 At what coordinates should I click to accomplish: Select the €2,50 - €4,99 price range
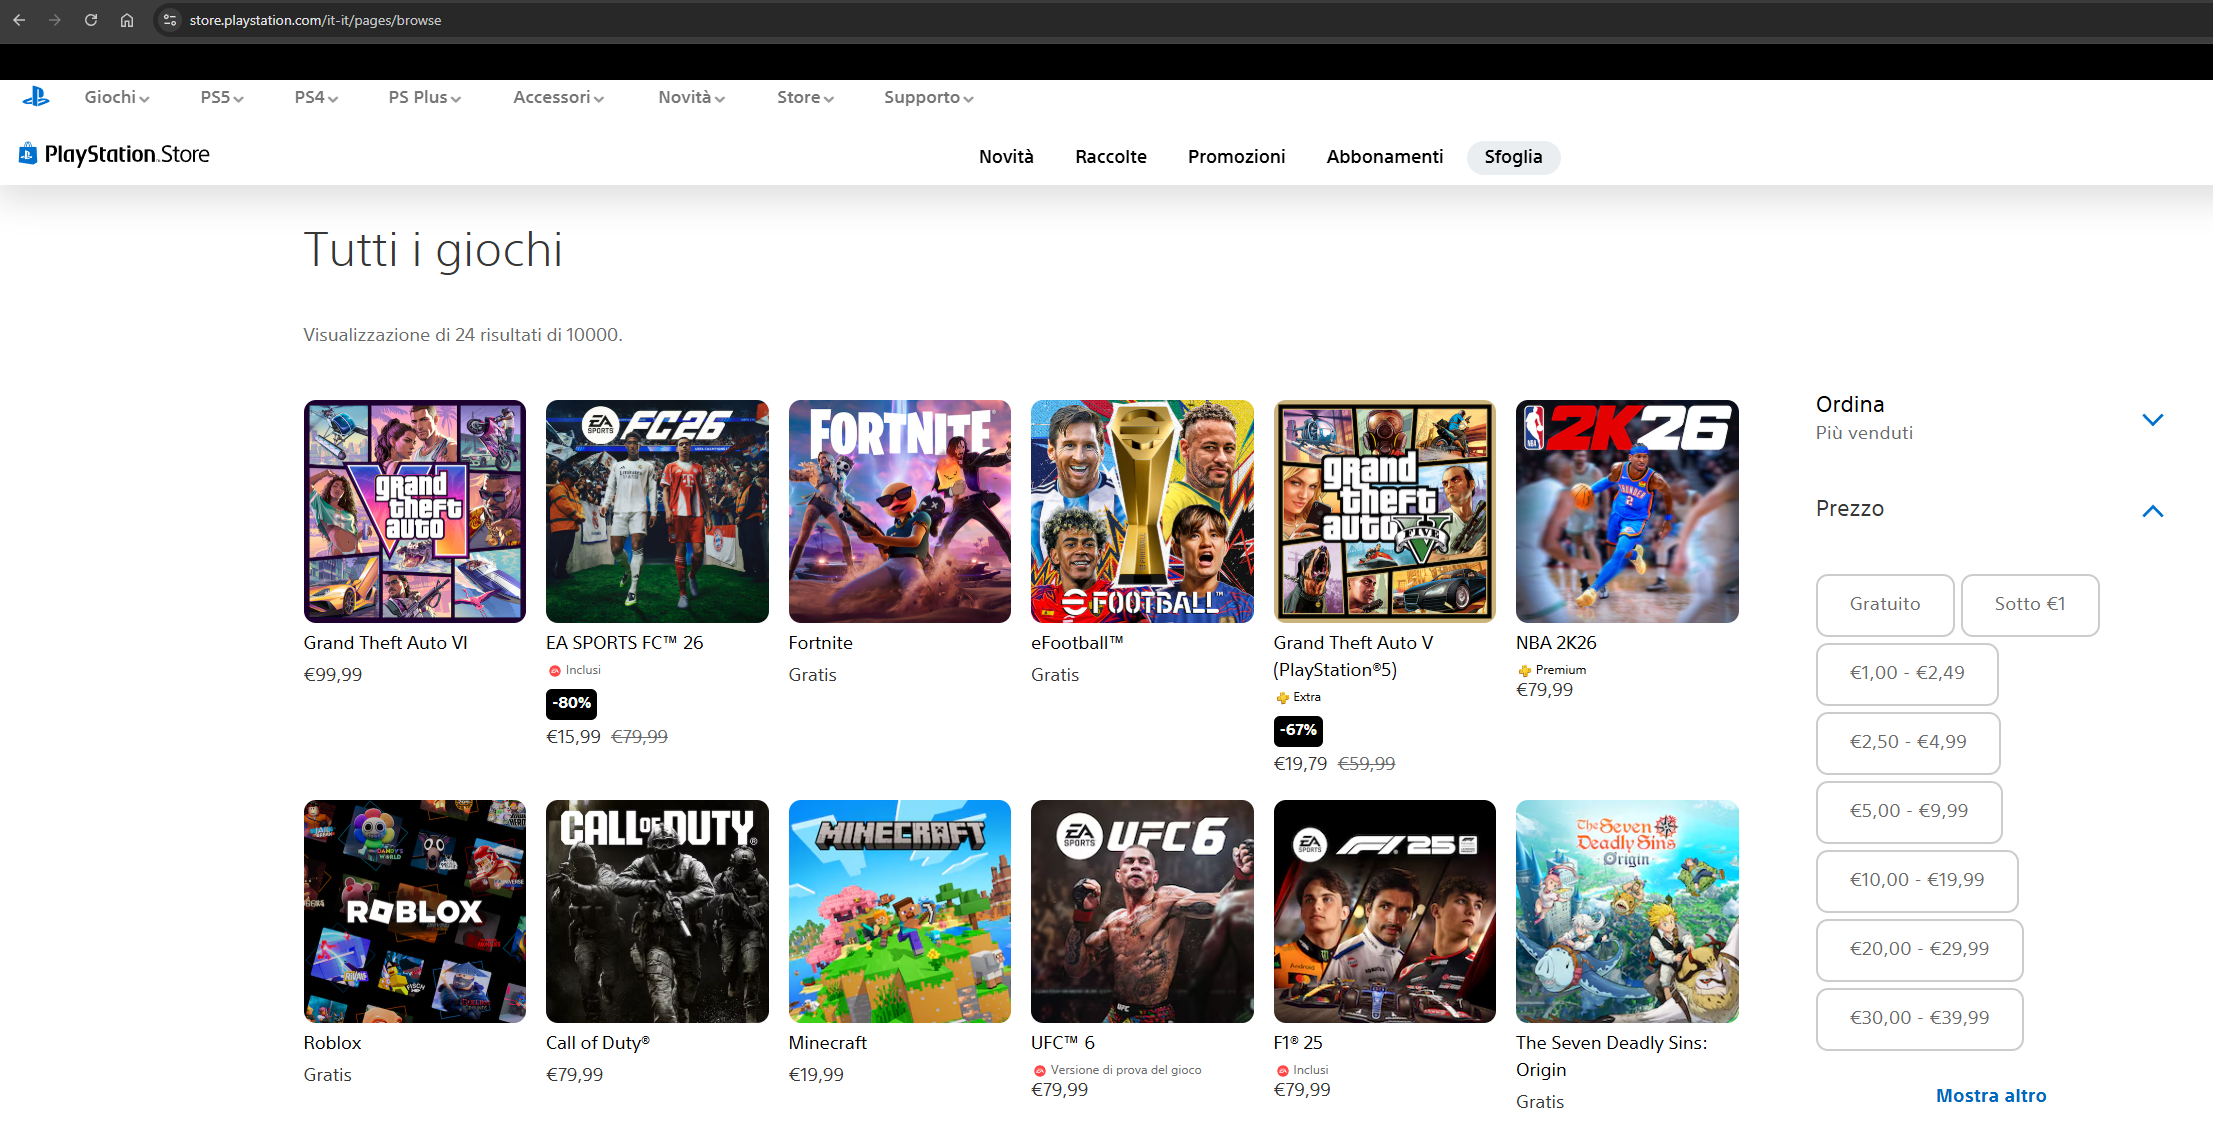1908,742
